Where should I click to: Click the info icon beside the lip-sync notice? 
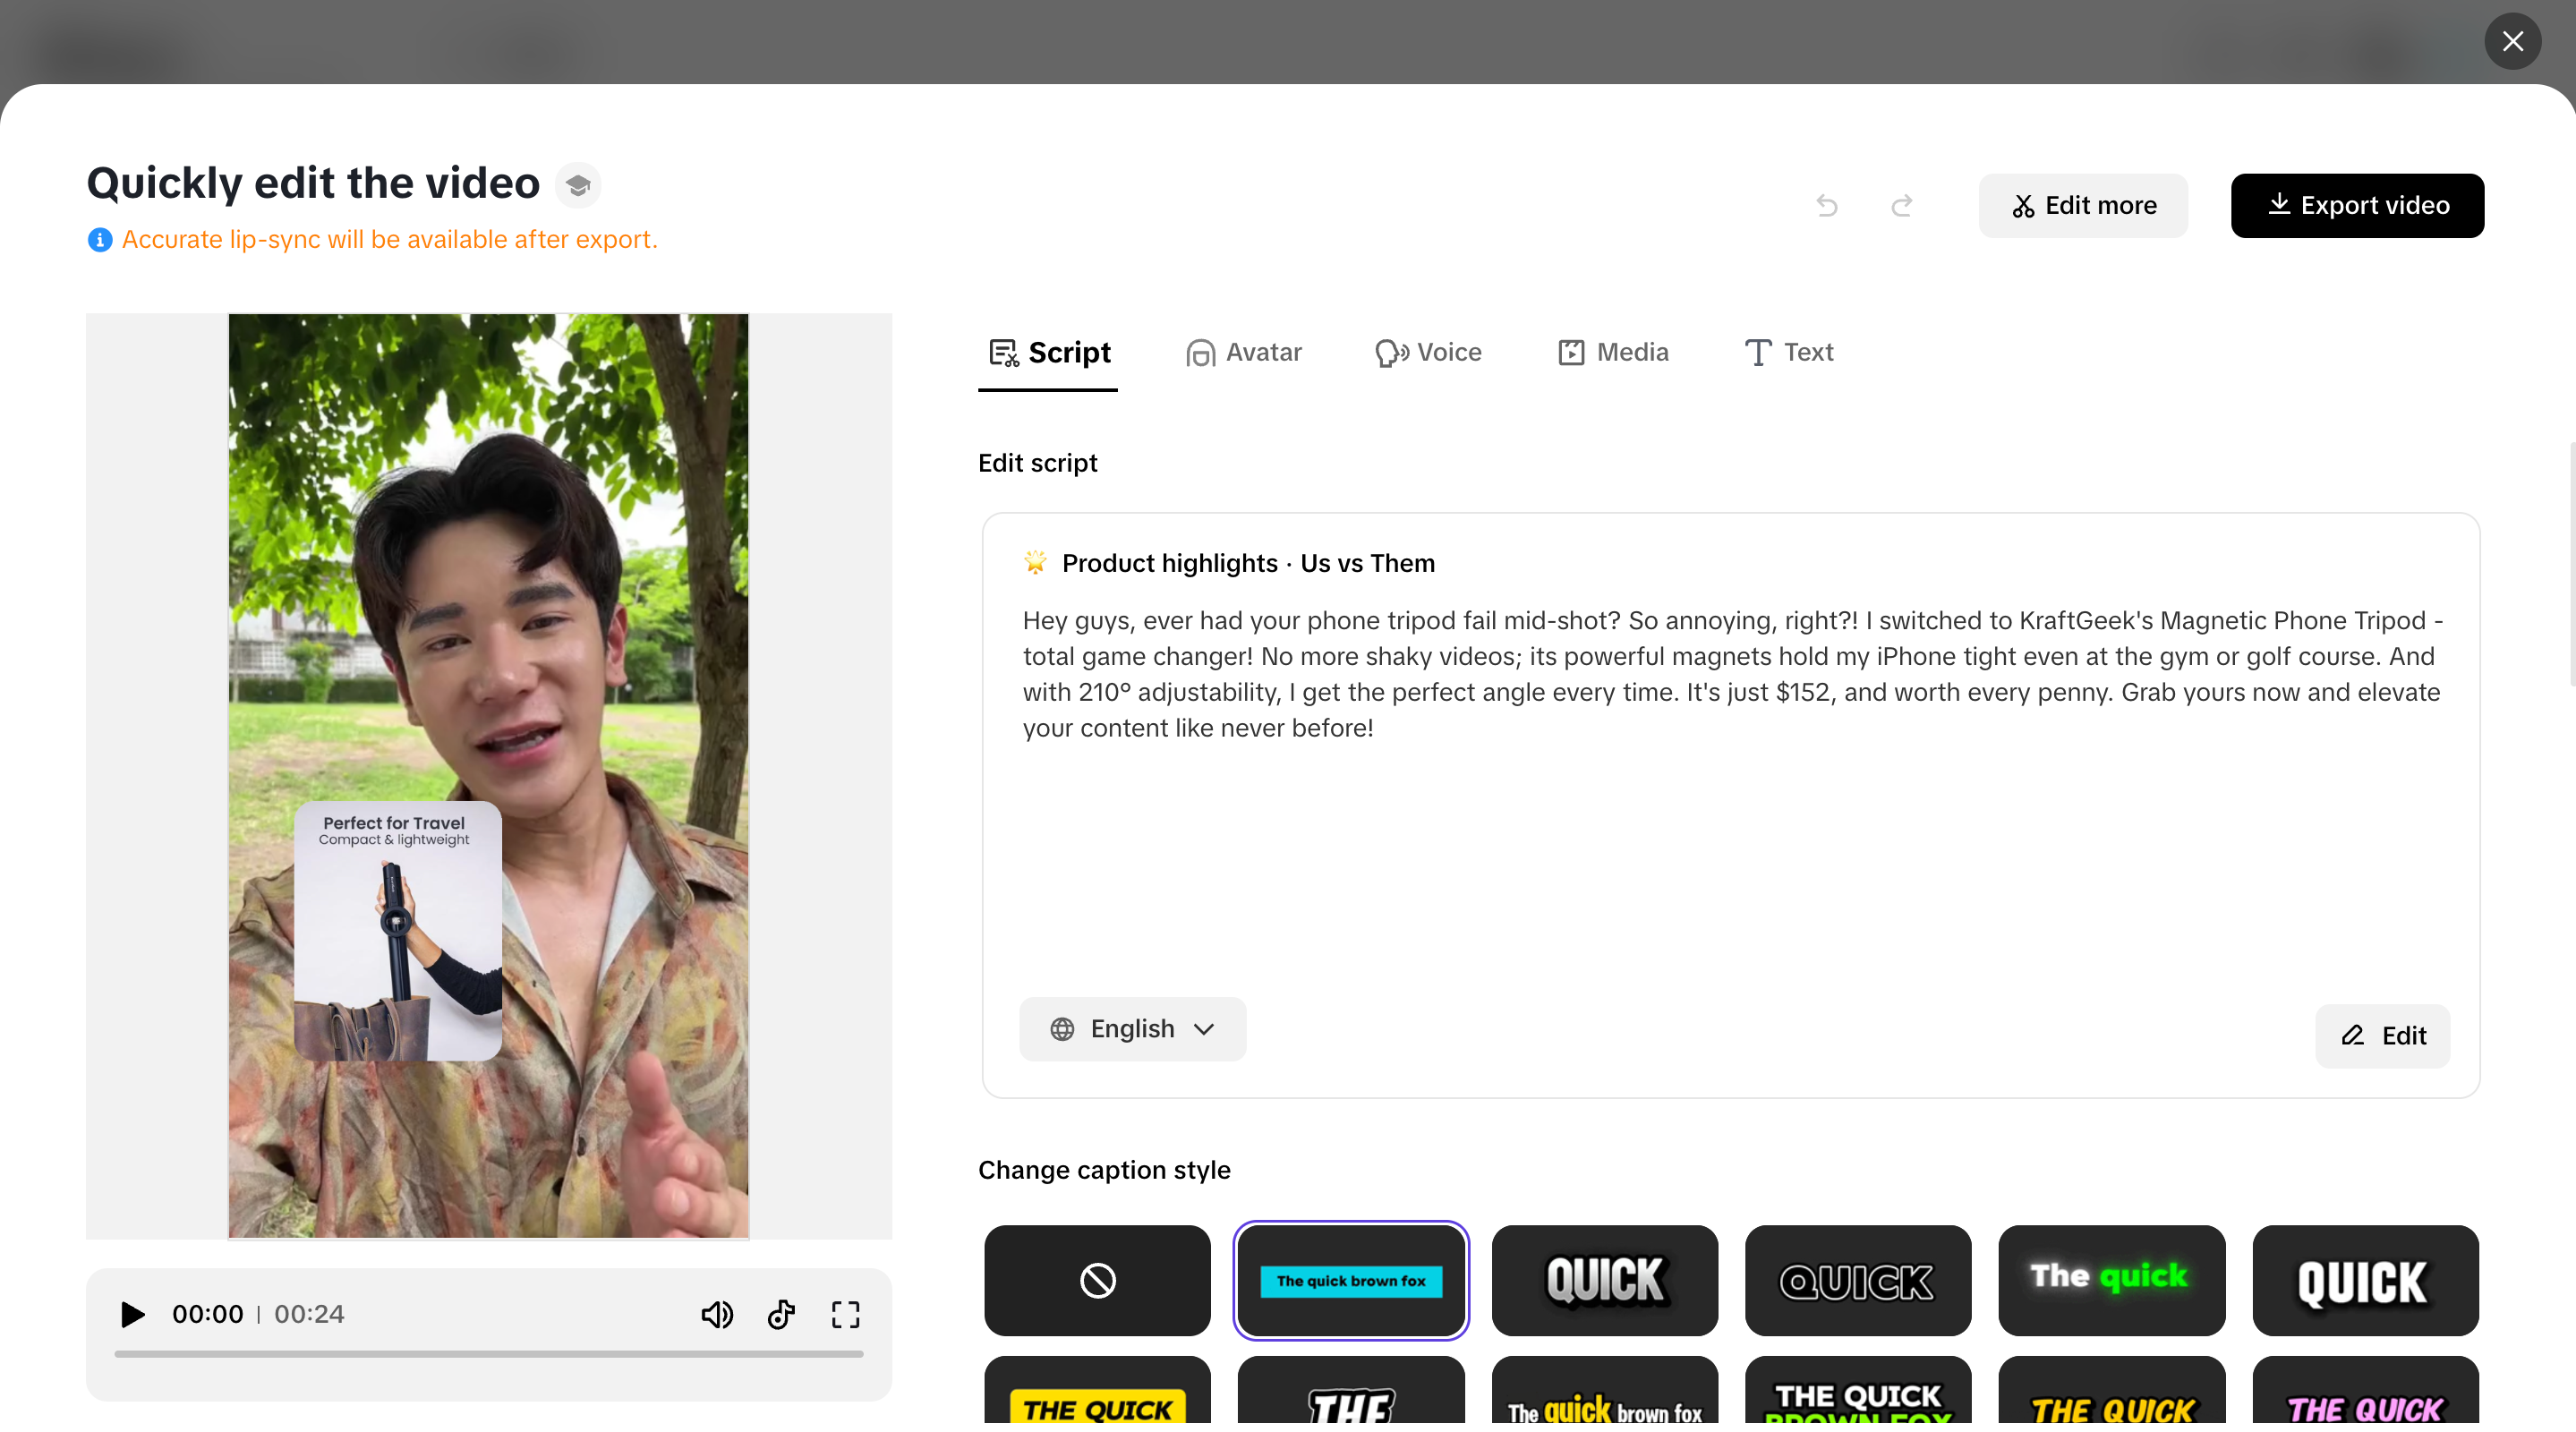99,240
